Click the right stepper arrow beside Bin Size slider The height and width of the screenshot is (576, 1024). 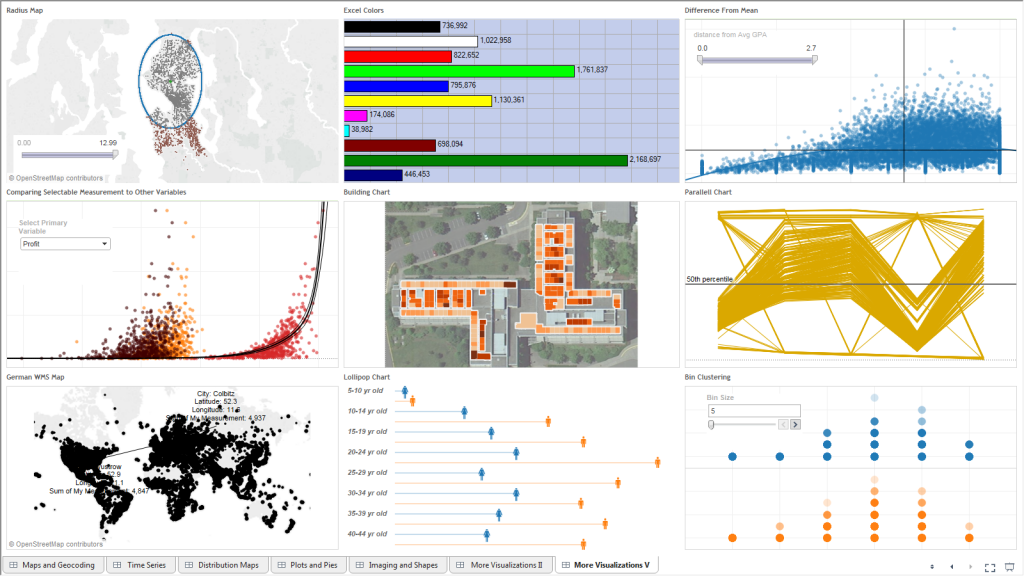pos(796,424)
